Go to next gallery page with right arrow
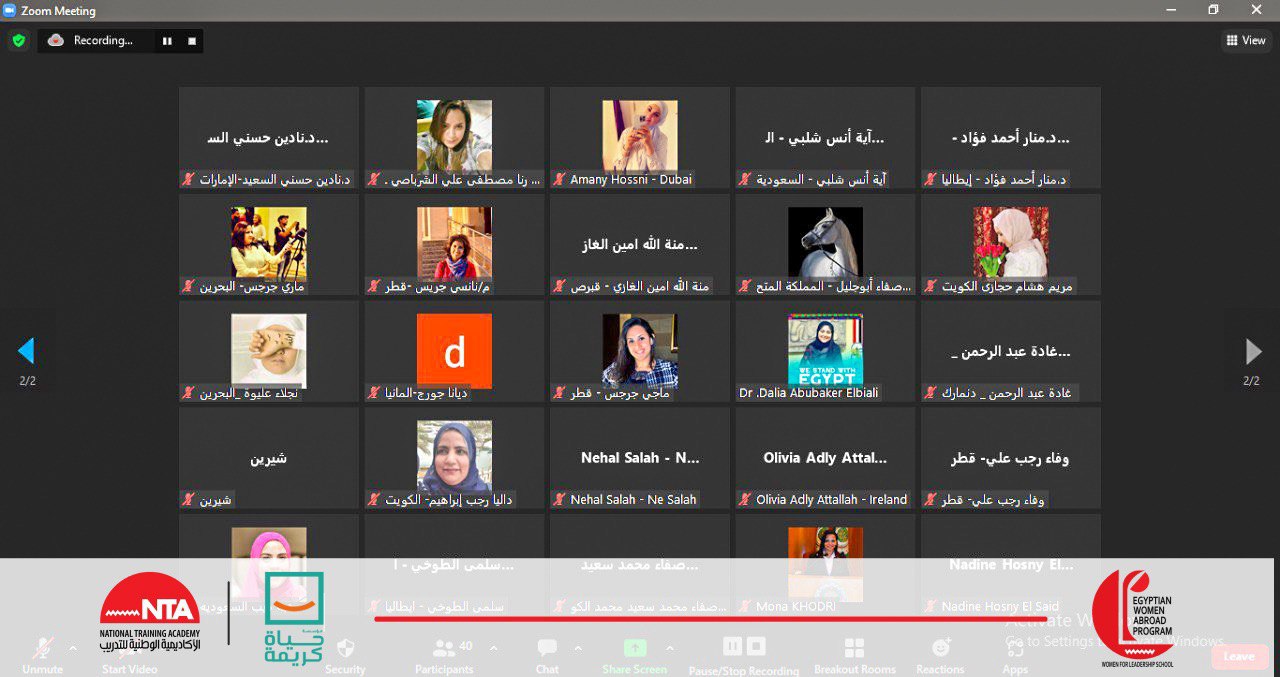The image size is (1280, 677). pos(1252,351)
